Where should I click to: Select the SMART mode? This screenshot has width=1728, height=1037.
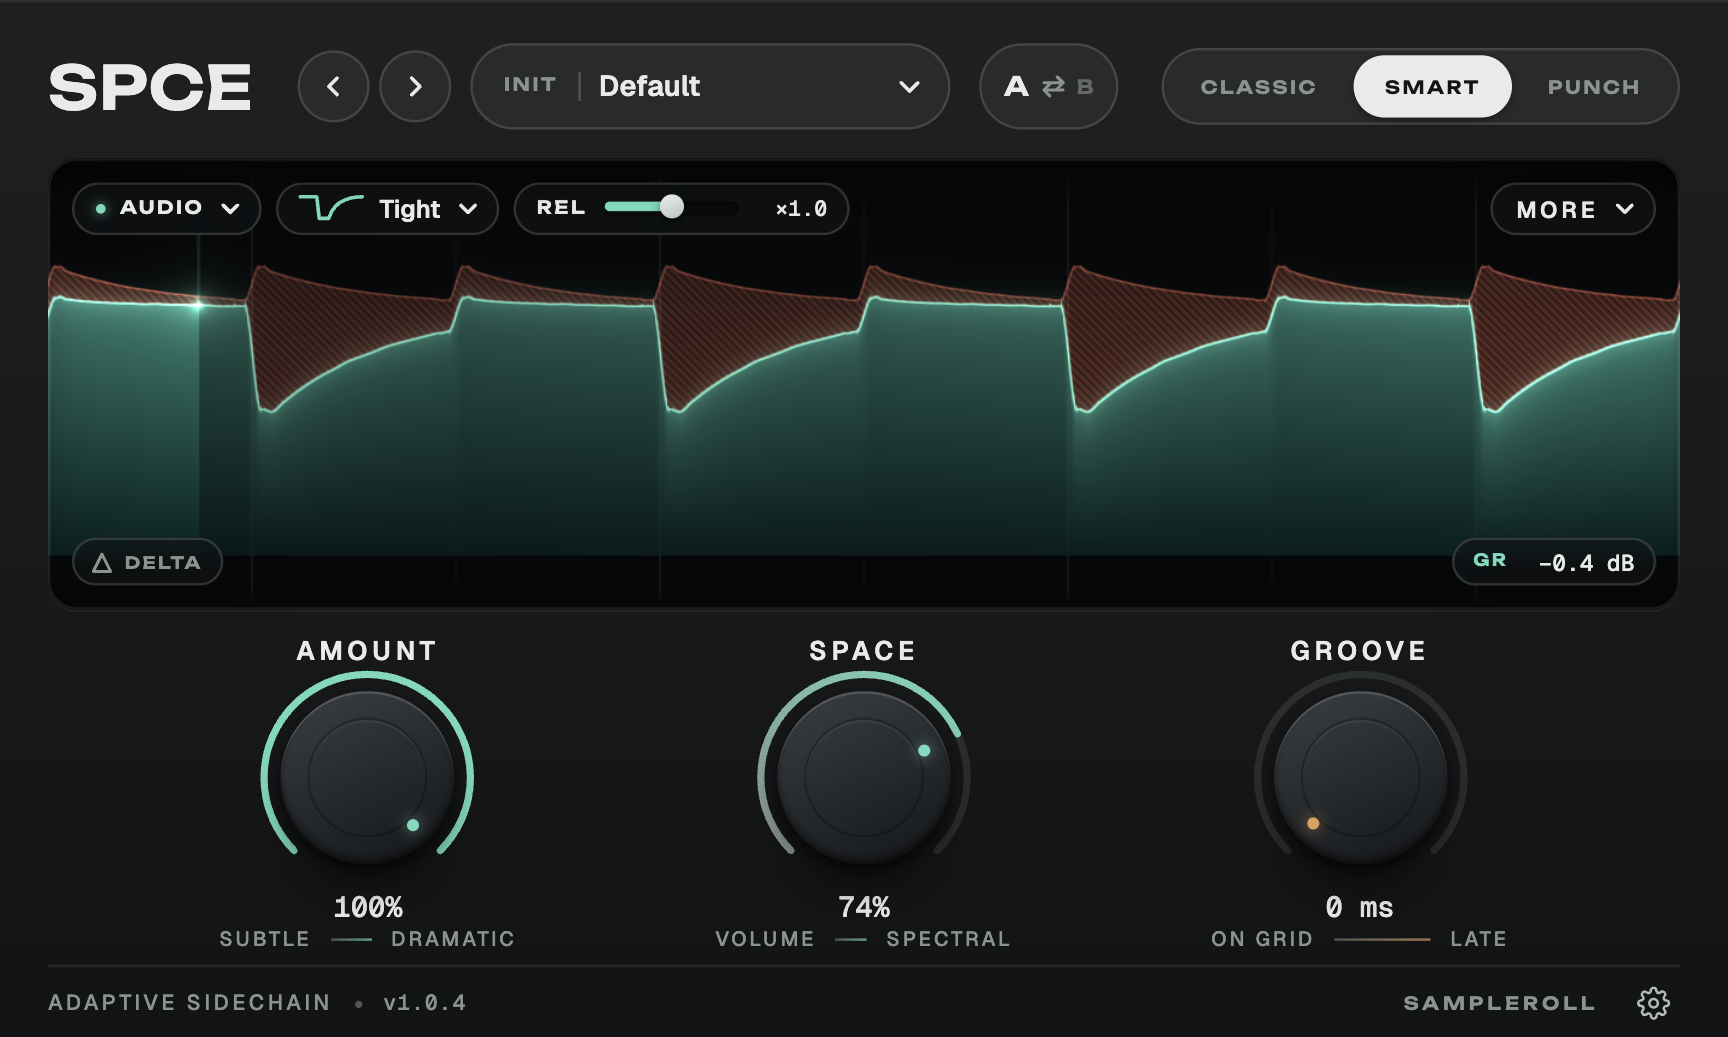click(x=1432, y=87)
